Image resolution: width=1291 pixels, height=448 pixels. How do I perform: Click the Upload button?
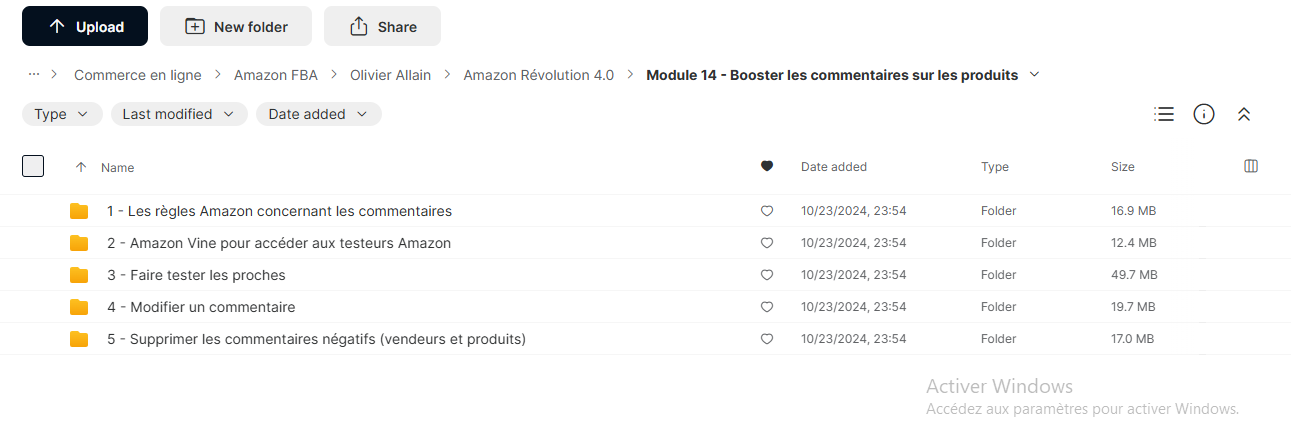[85, 26]
